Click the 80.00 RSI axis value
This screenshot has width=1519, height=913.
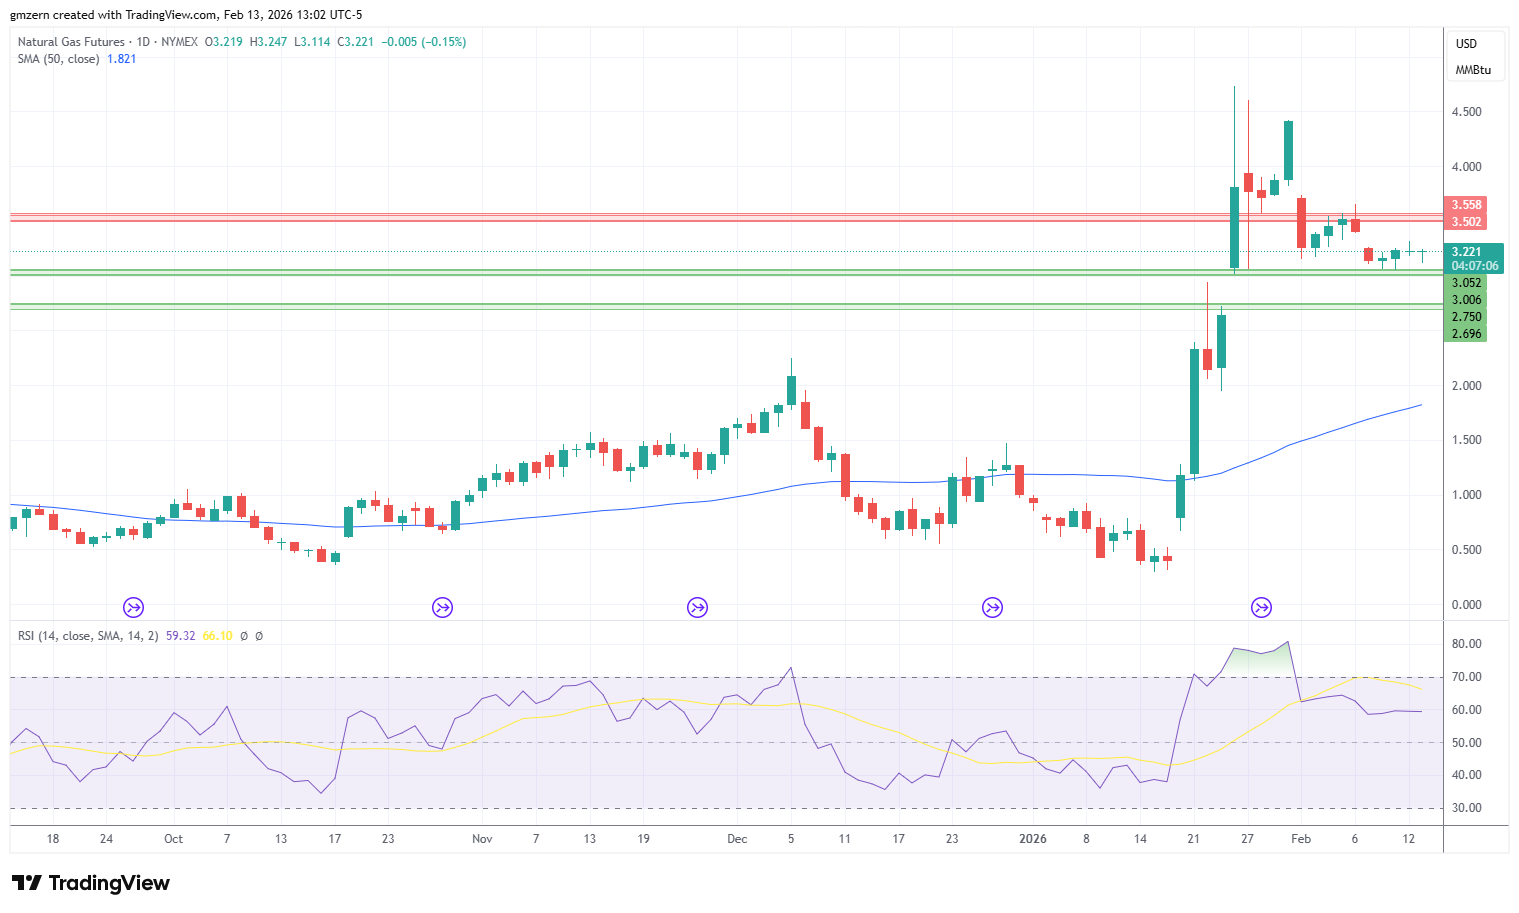click(1467, 644)
